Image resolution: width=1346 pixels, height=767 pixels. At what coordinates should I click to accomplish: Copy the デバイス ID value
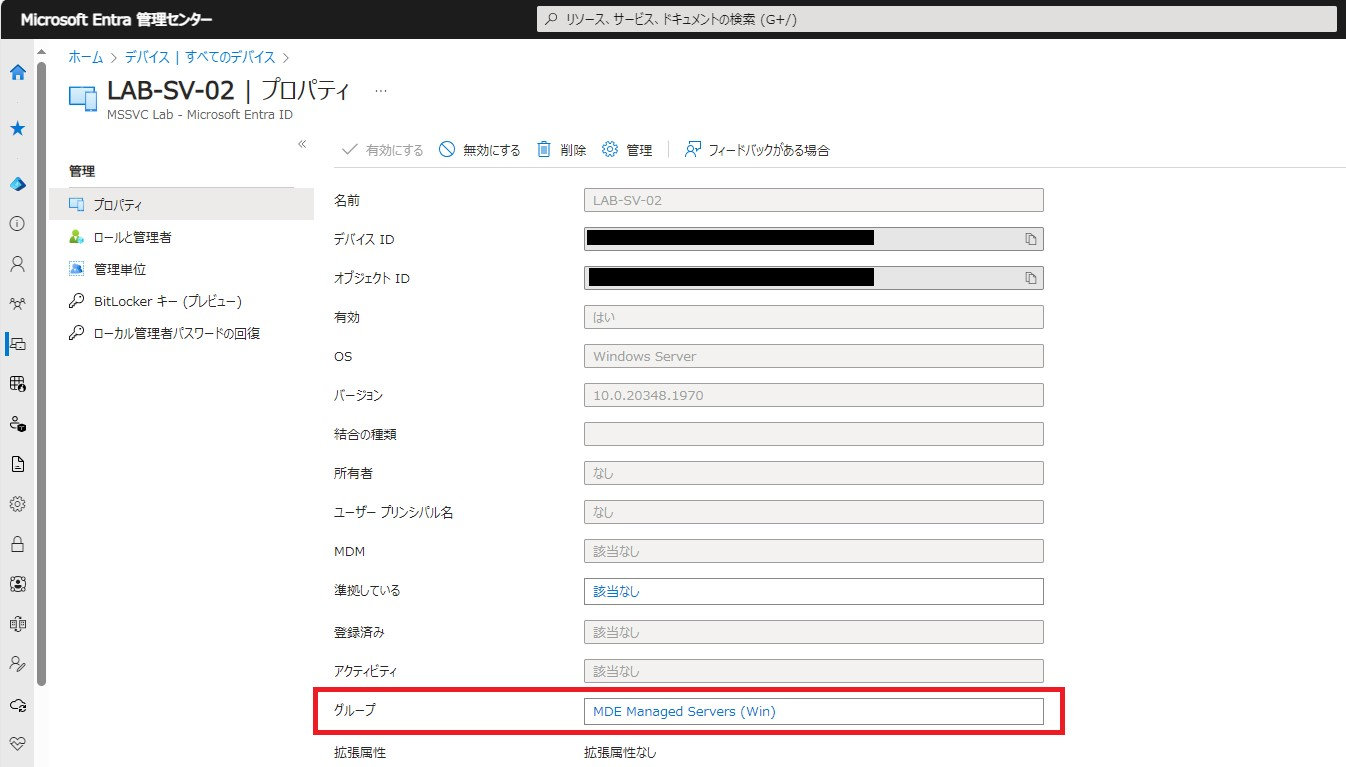point(1030,239)
